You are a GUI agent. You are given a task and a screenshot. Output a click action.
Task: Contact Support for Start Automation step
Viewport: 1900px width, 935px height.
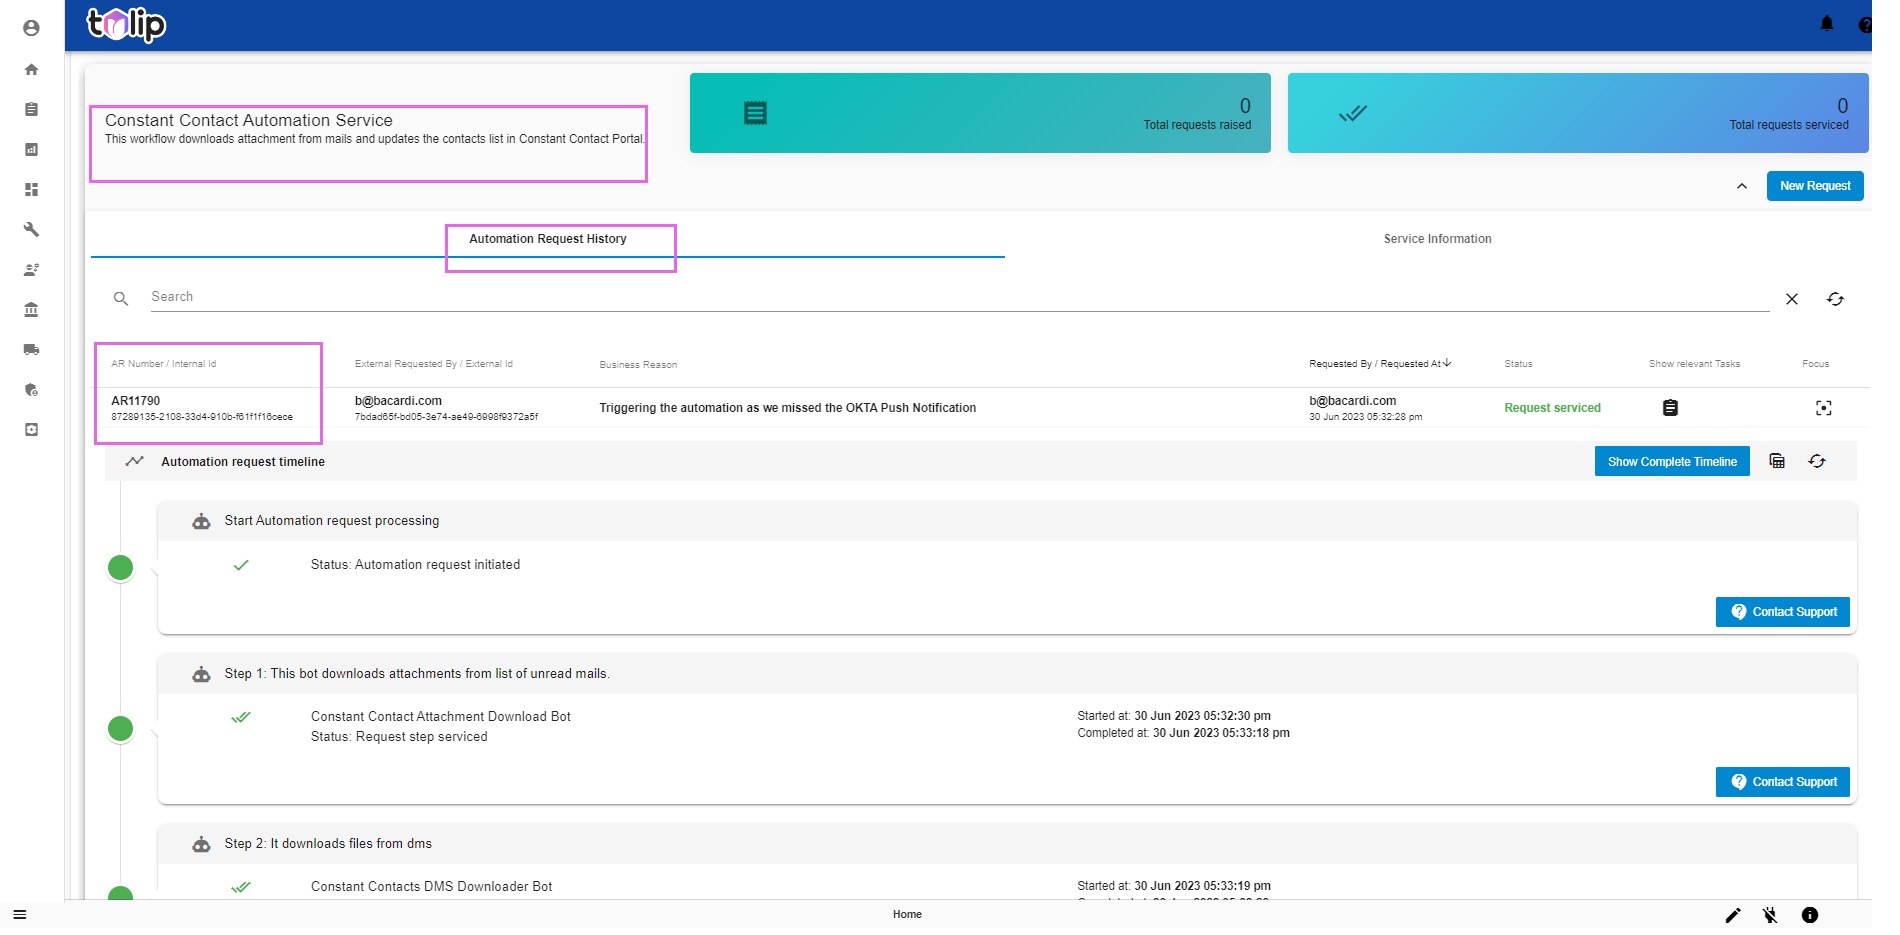1783,612
